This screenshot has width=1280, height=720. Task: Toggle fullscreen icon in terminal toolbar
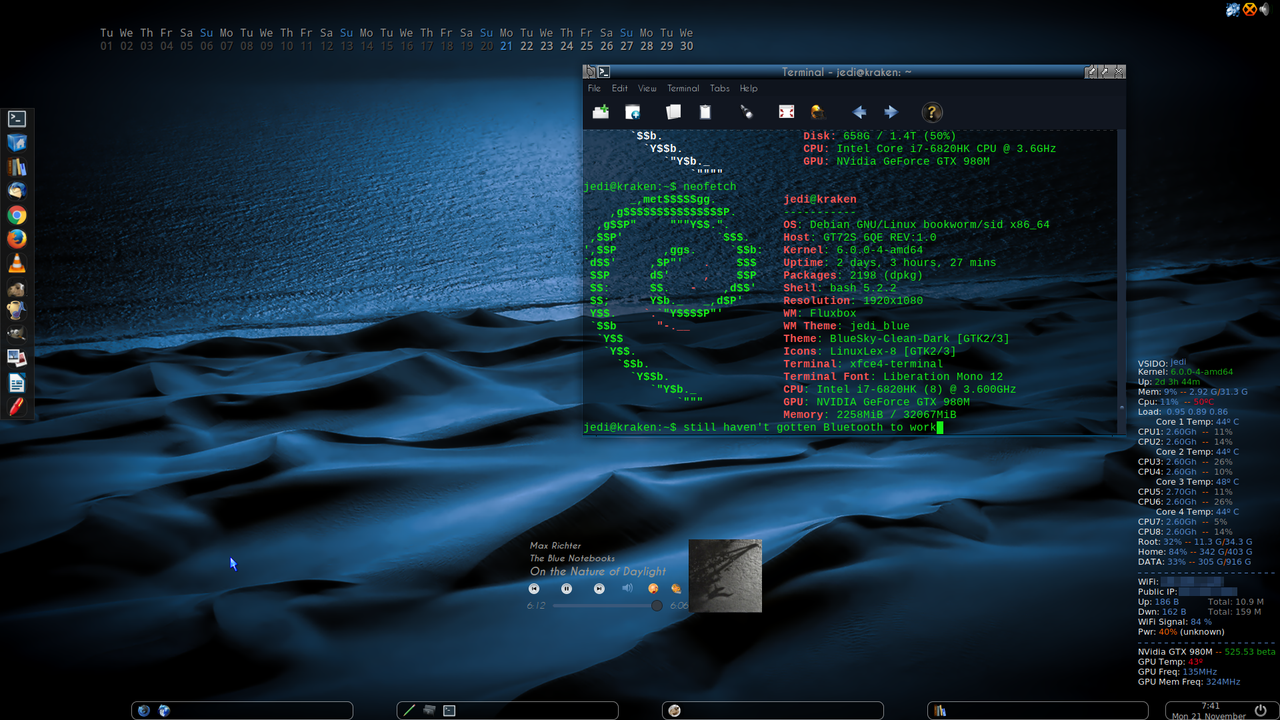coord(786,112)
